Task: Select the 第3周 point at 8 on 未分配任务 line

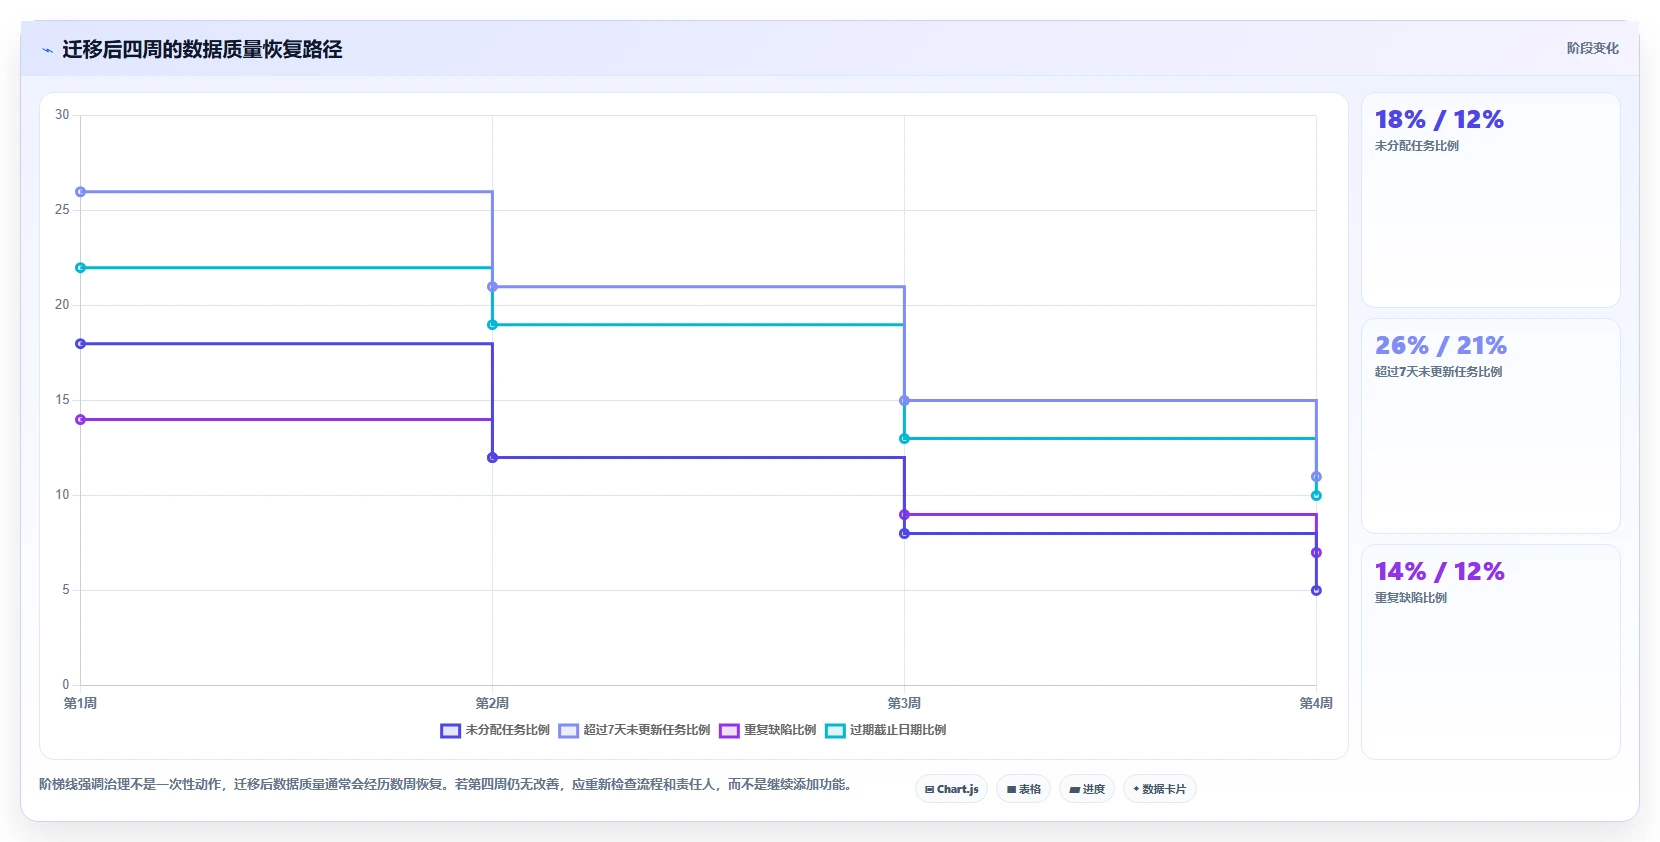Action: [904, 534]
